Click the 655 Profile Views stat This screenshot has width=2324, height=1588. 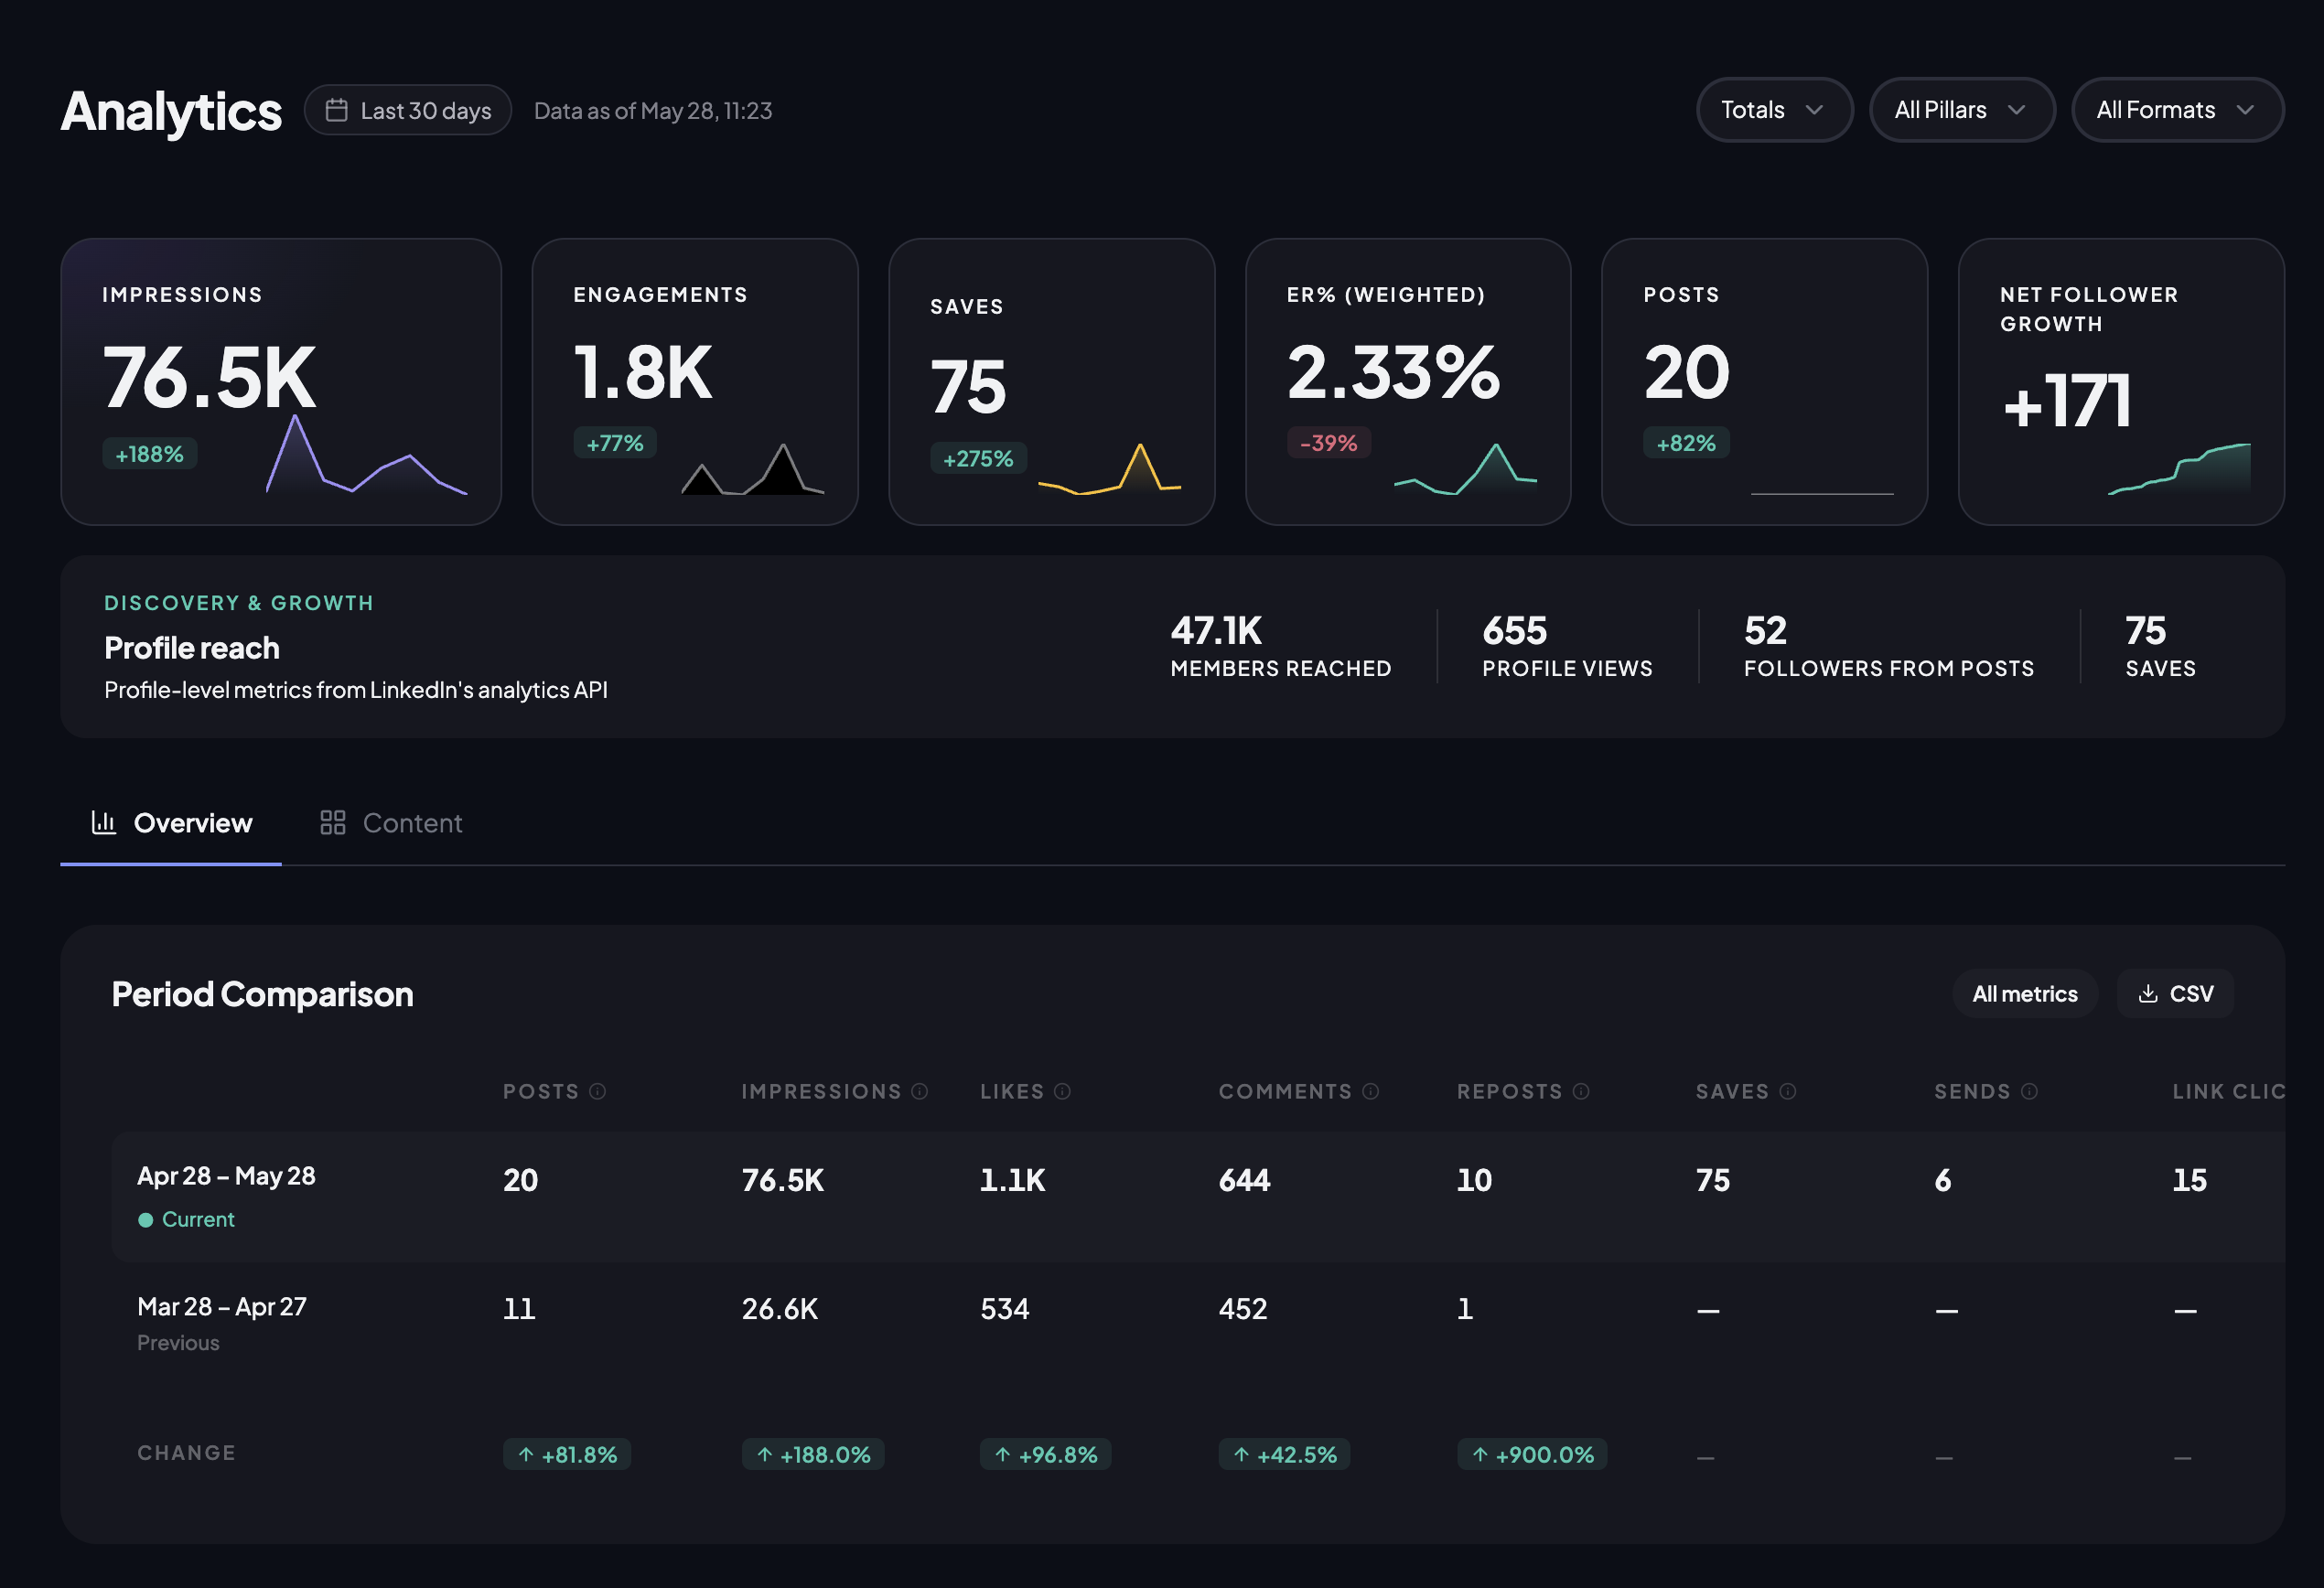pos(1567,646)
